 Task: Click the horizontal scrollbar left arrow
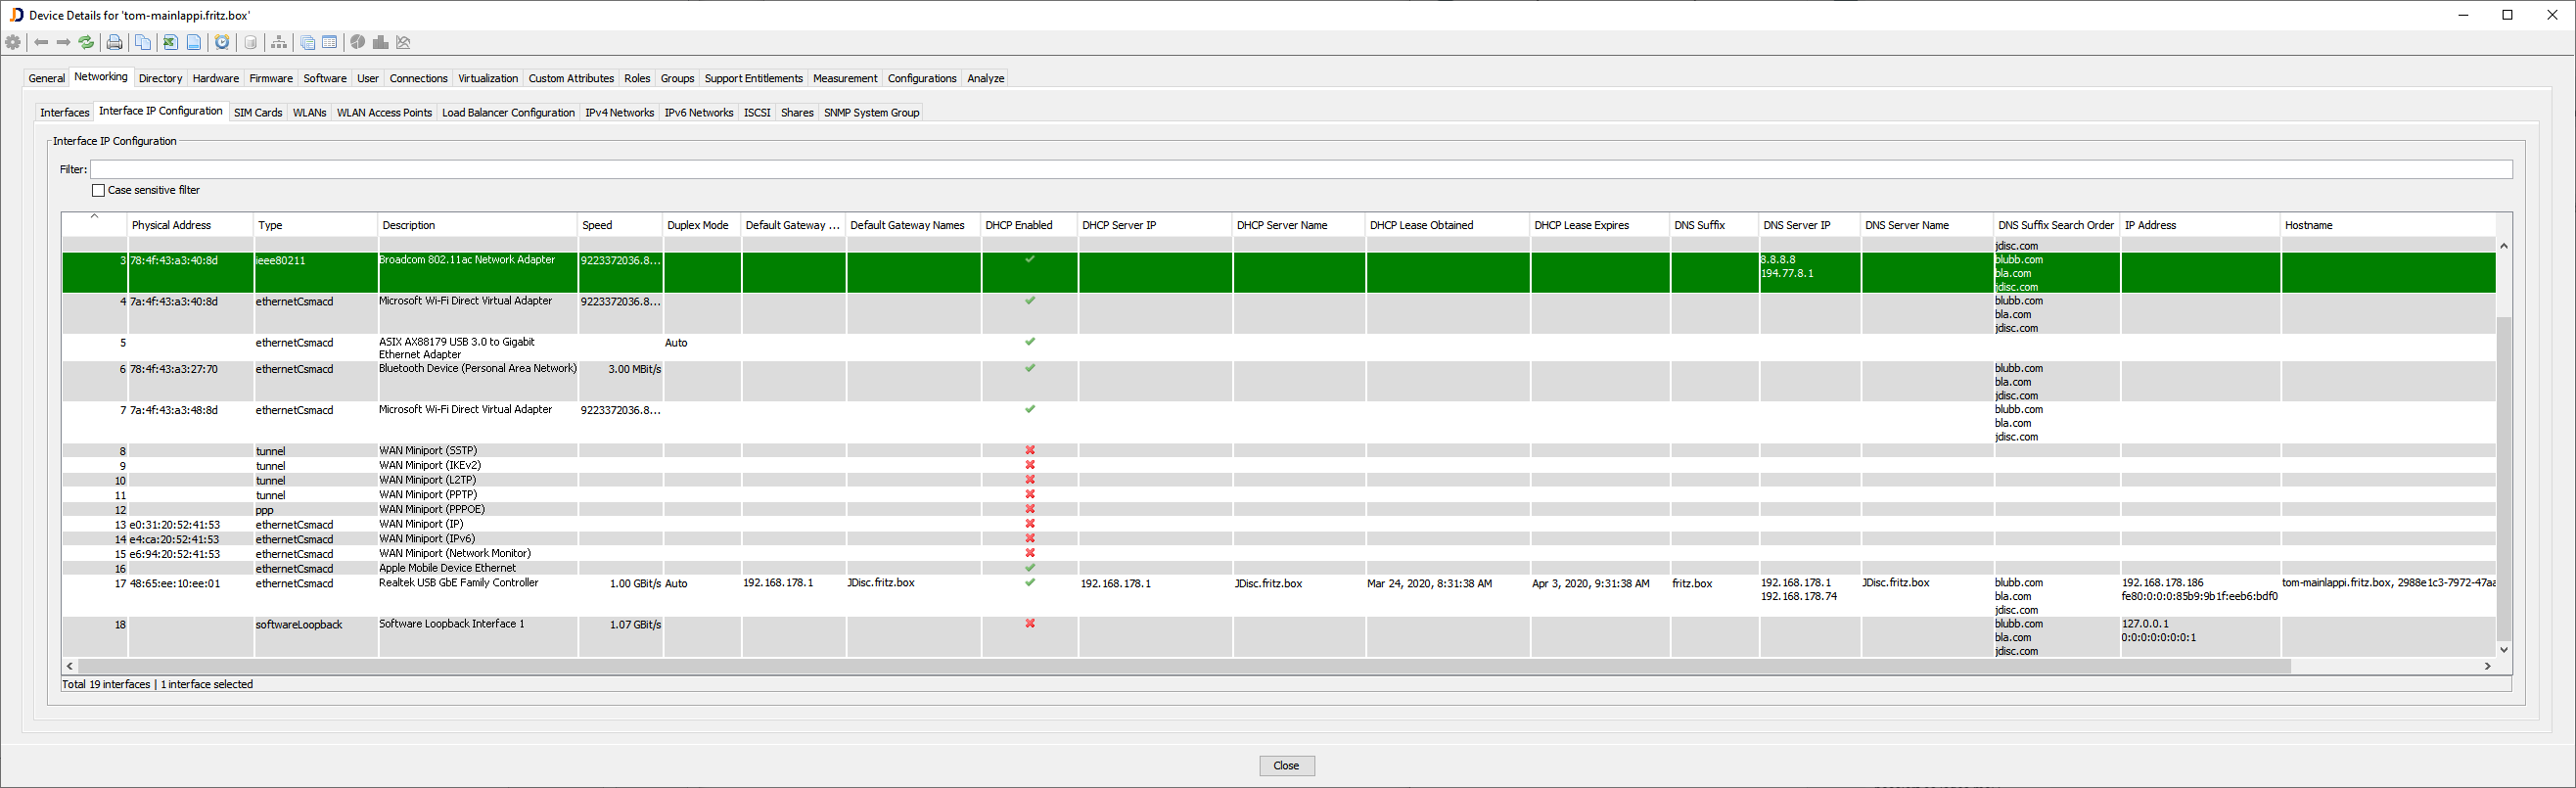70,665
